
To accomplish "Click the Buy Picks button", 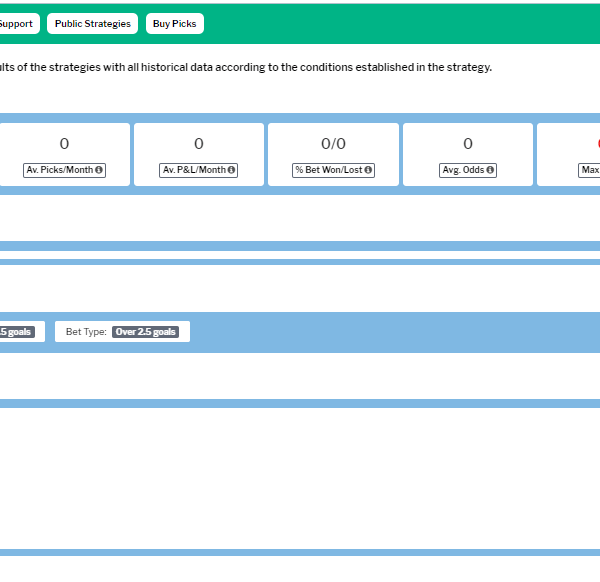I will click(174, 24).
